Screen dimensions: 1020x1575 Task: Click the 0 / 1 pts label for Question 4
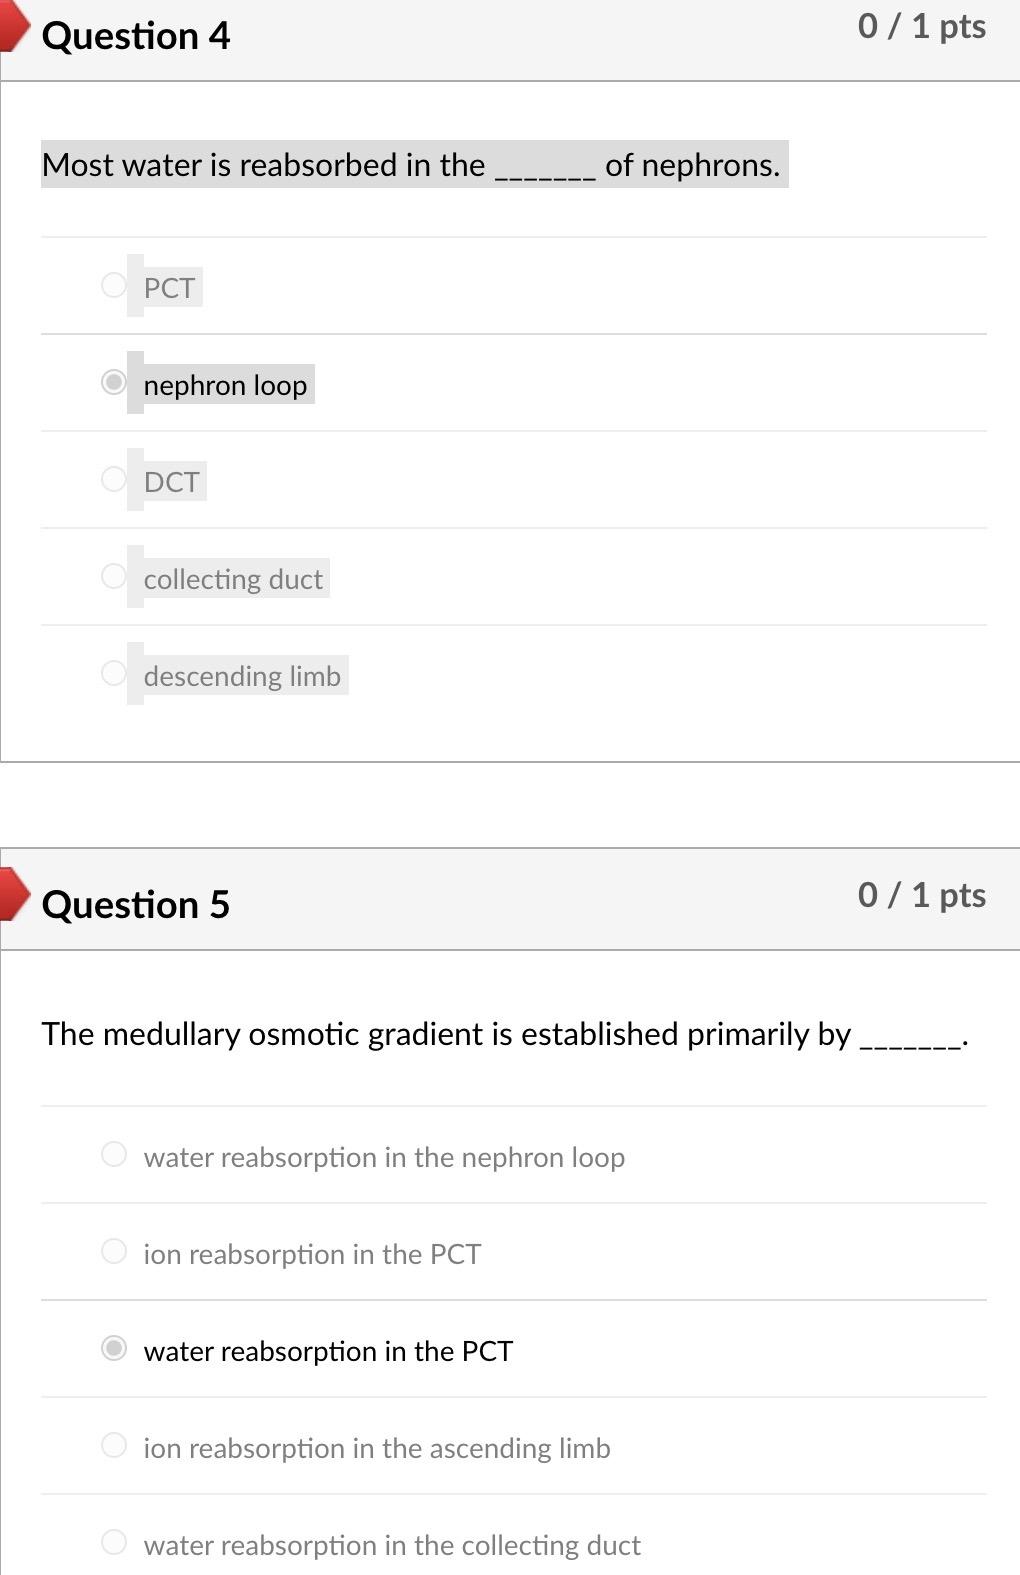(x=921, y=26)
